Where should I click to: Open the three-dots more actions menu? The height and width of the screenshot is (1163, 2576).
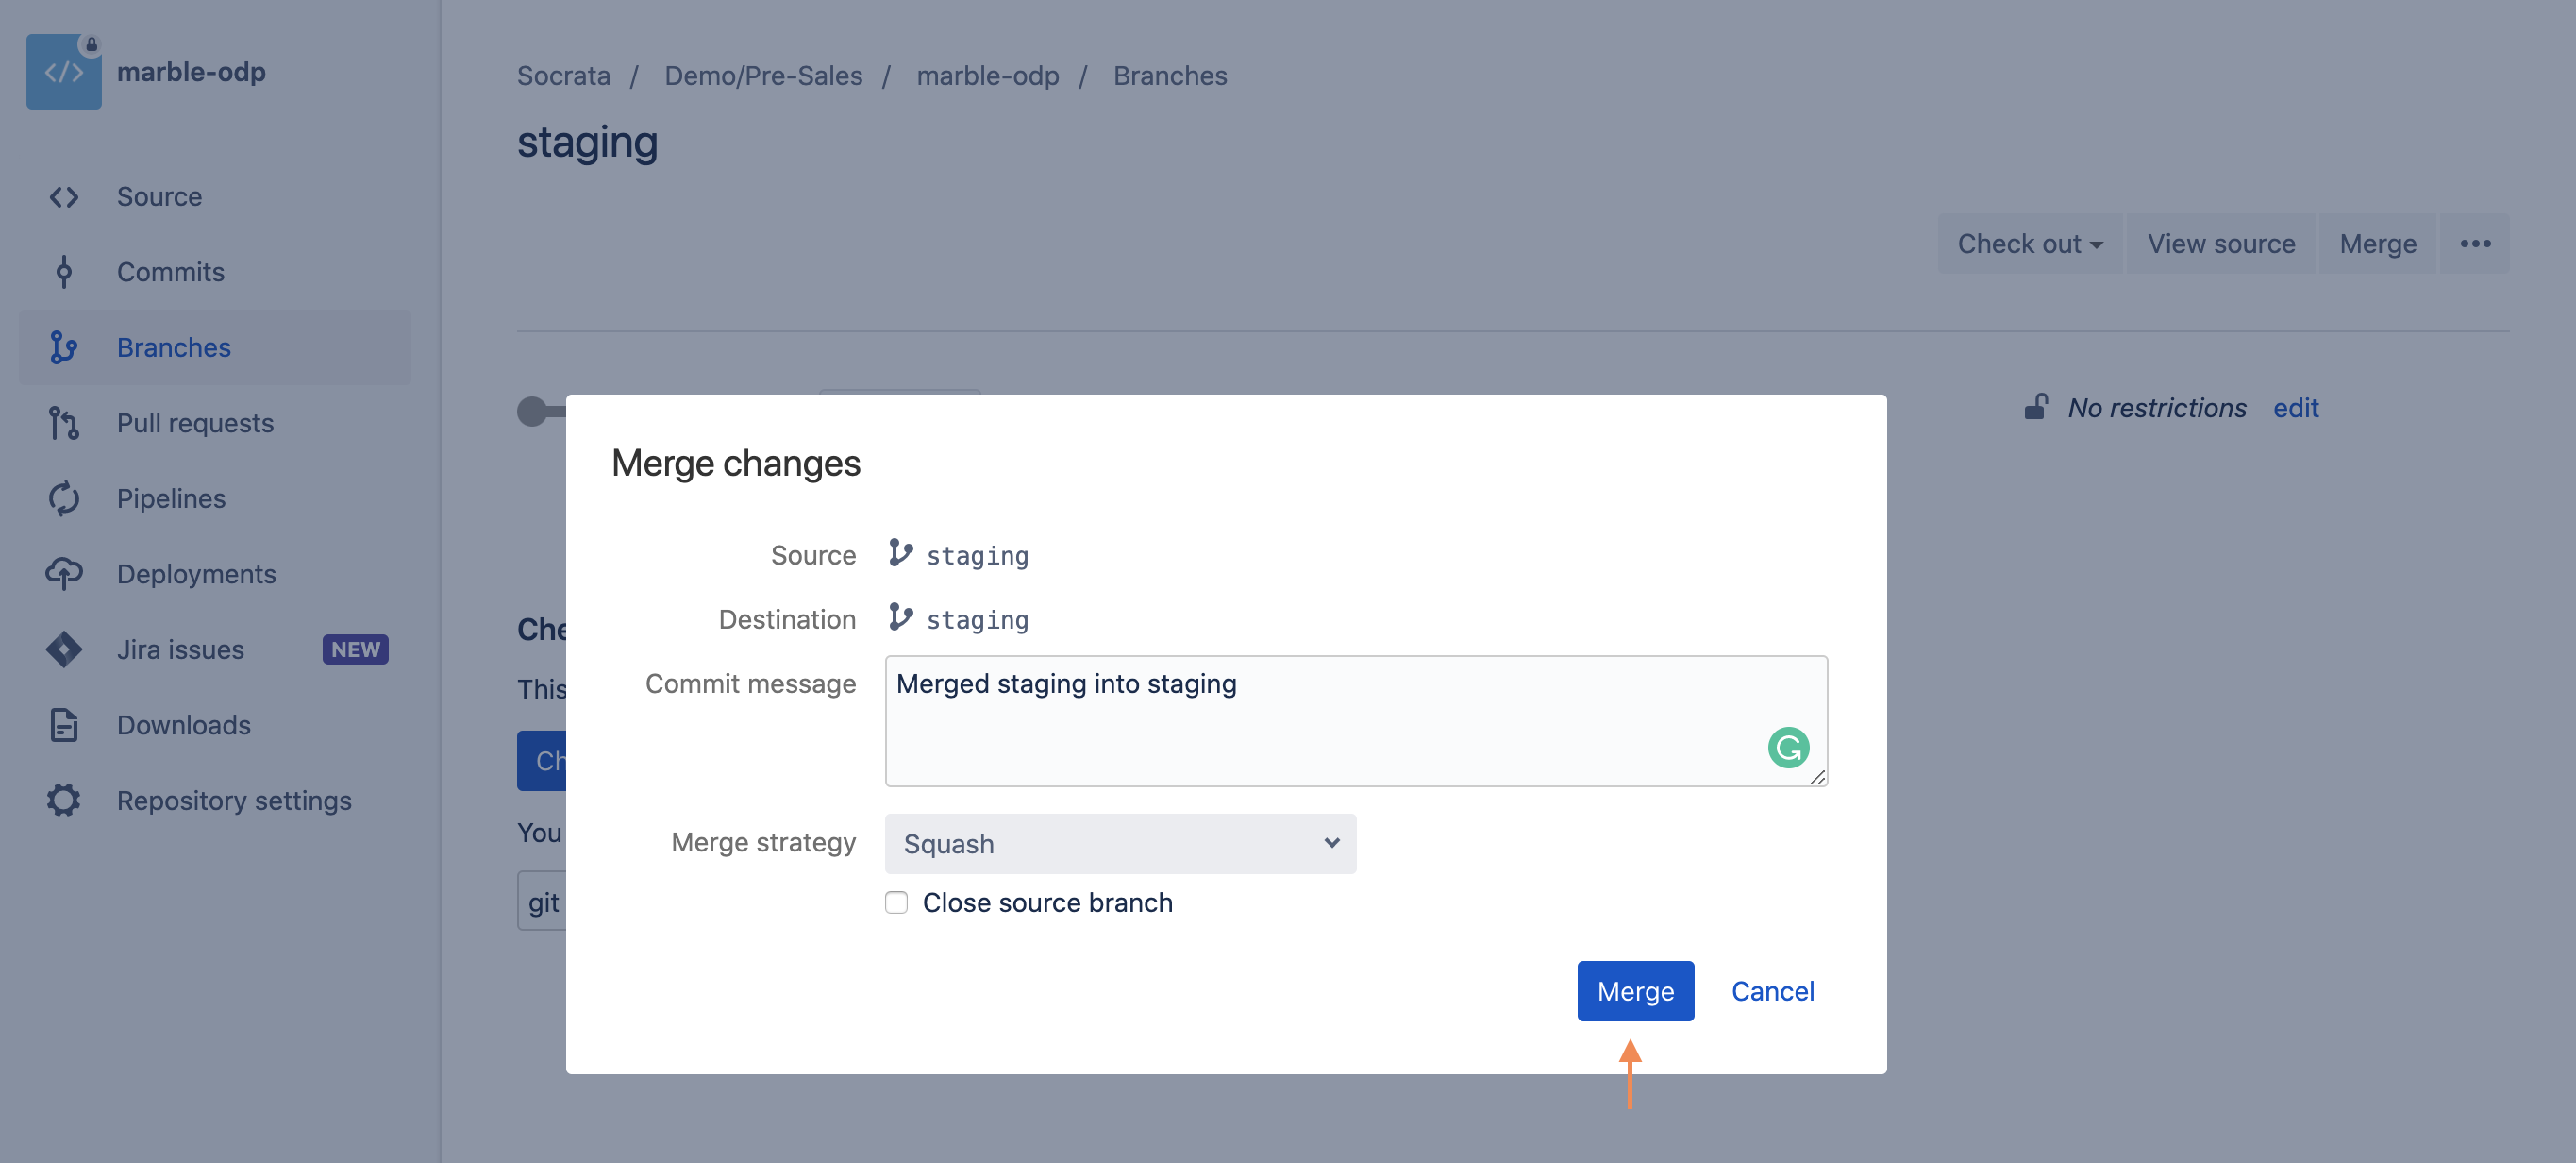pos(2475,243)
